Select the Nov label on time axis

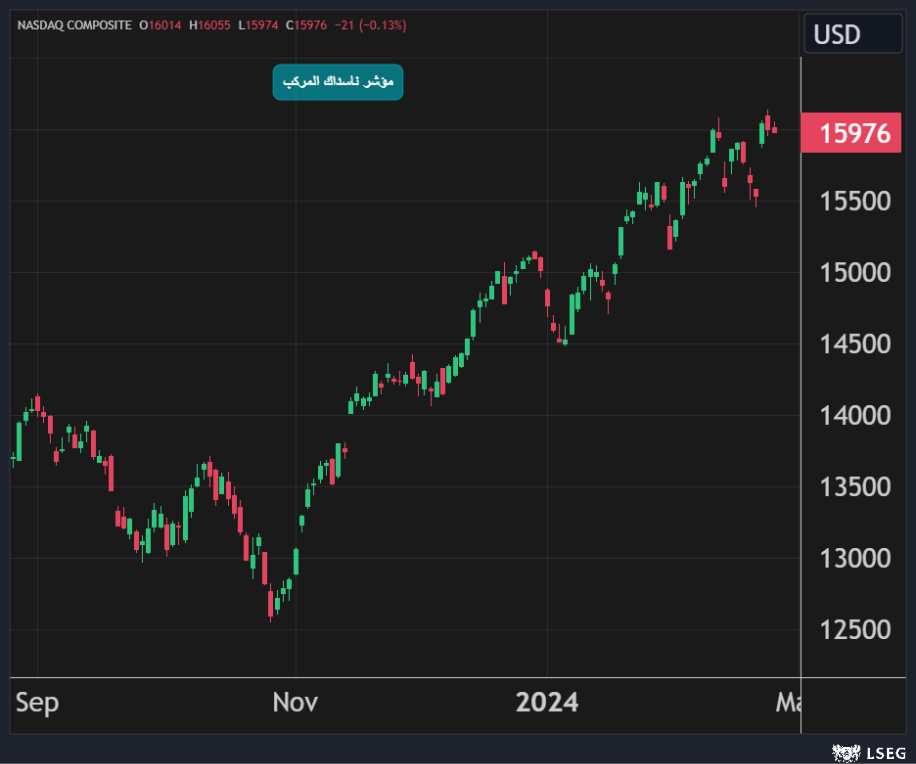(295, 703)
